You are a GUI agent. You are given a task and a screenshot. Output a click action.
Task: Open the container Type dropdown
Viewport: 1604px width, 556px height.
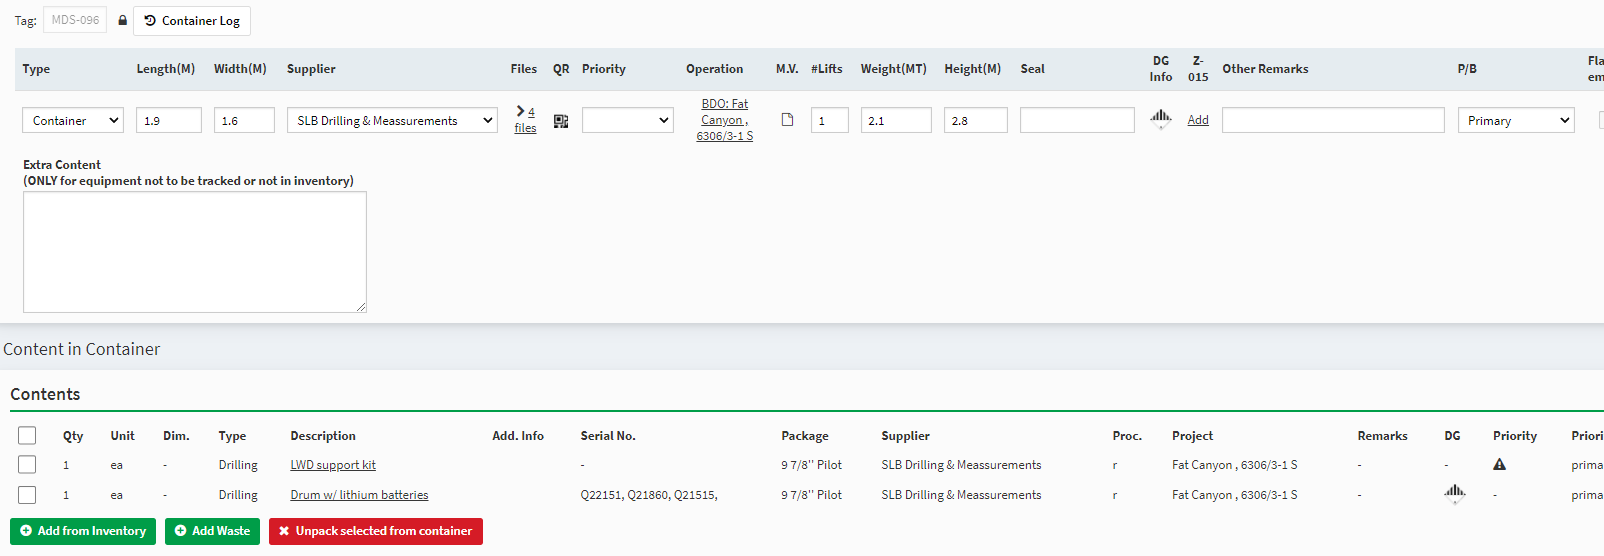pos(73,121)
